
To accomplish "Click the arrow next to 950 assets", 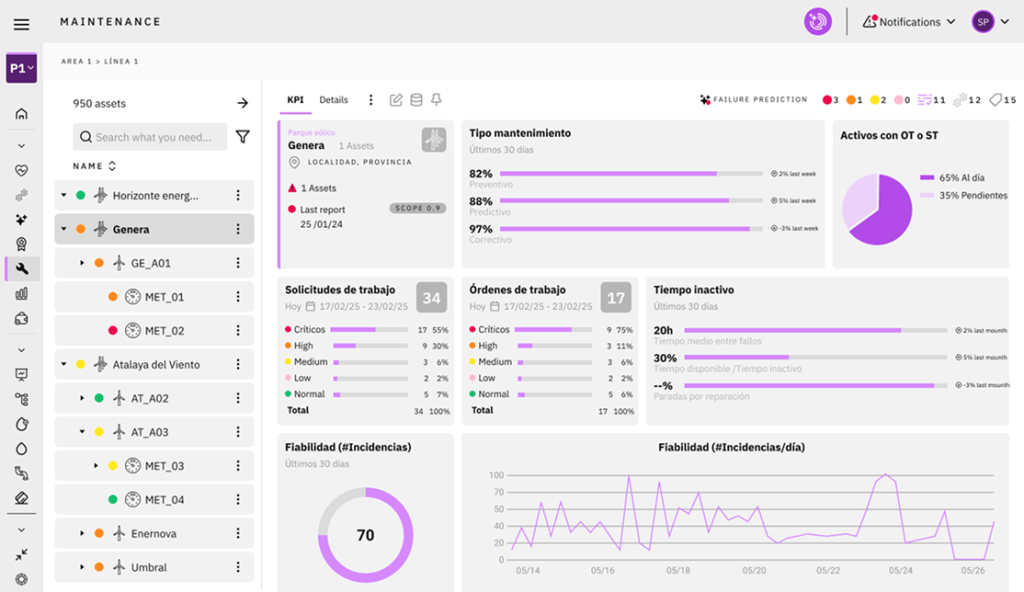I will [x=242, y=103].
